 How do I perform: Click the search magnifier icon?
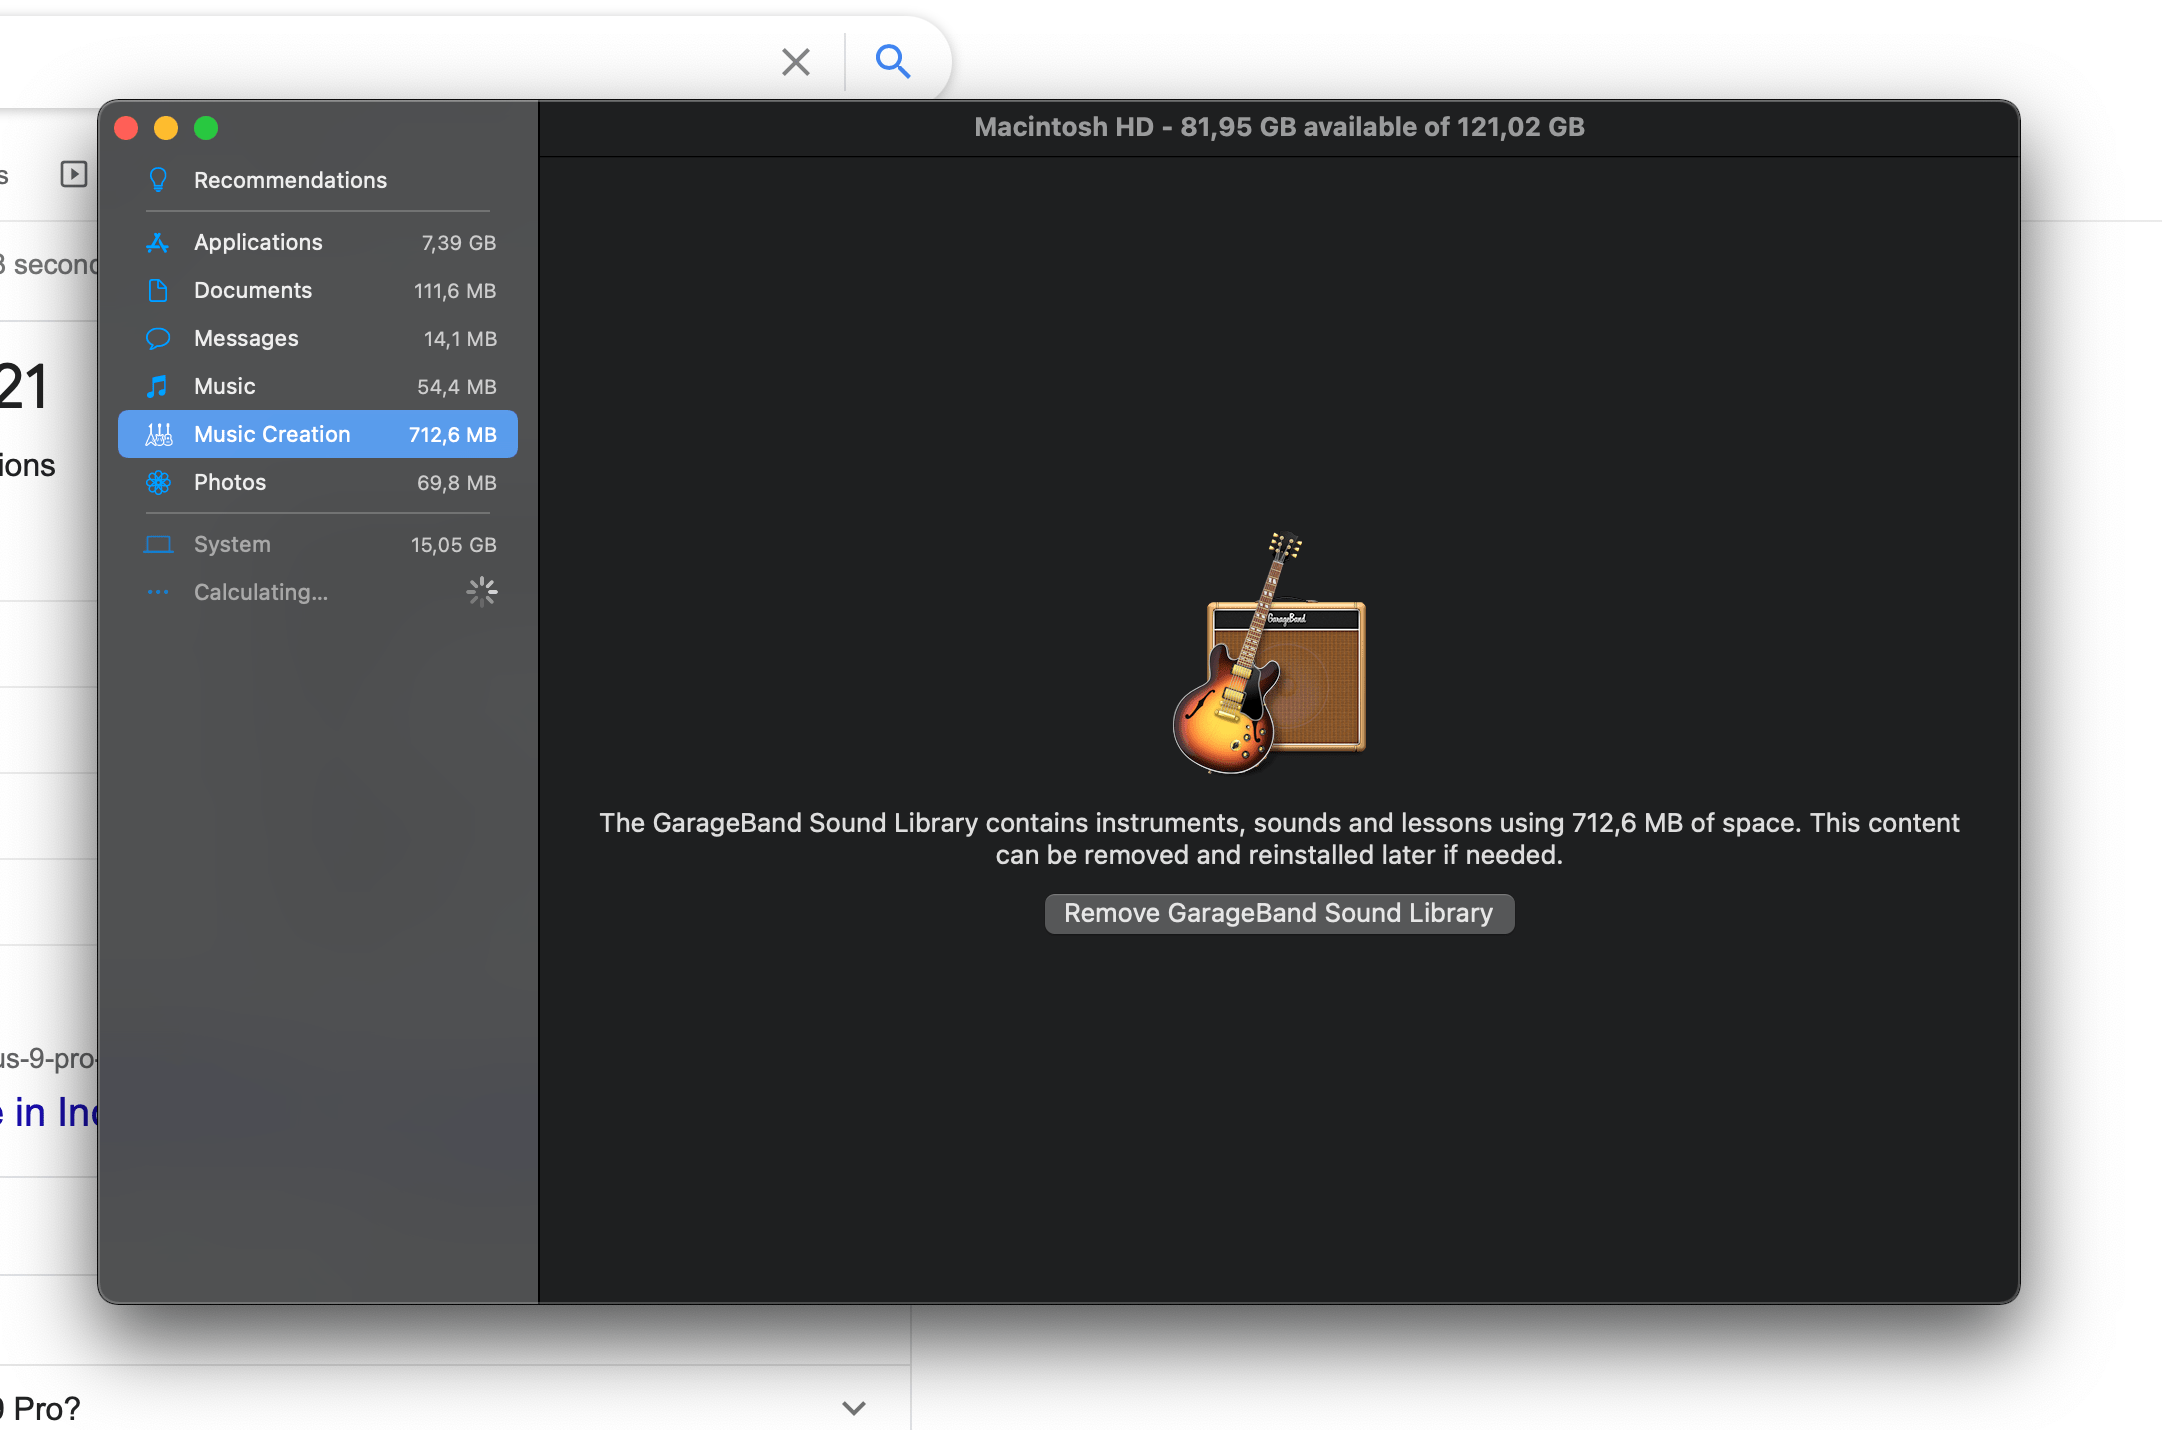(x=893, y=62)
